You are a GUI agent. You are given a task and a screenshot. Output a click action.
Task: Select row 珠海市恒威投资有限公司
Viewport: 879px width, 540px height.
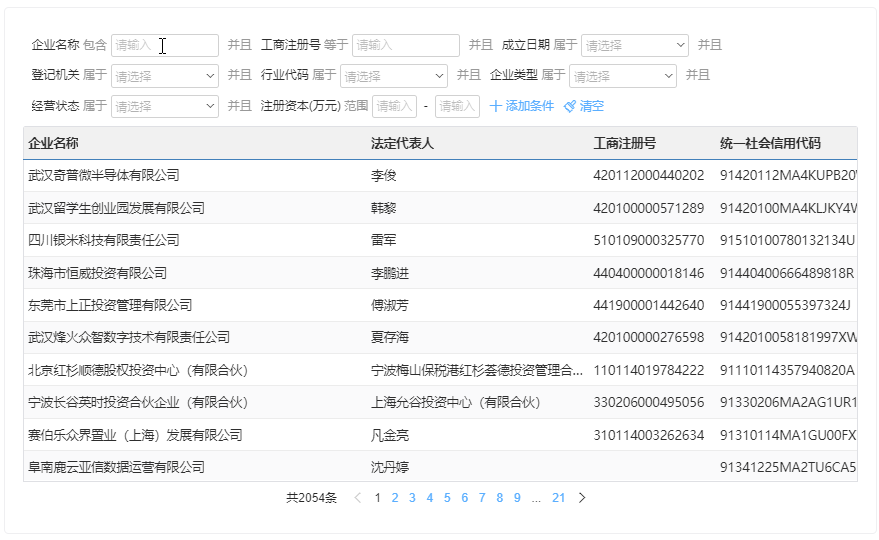[x=440, y=273]
